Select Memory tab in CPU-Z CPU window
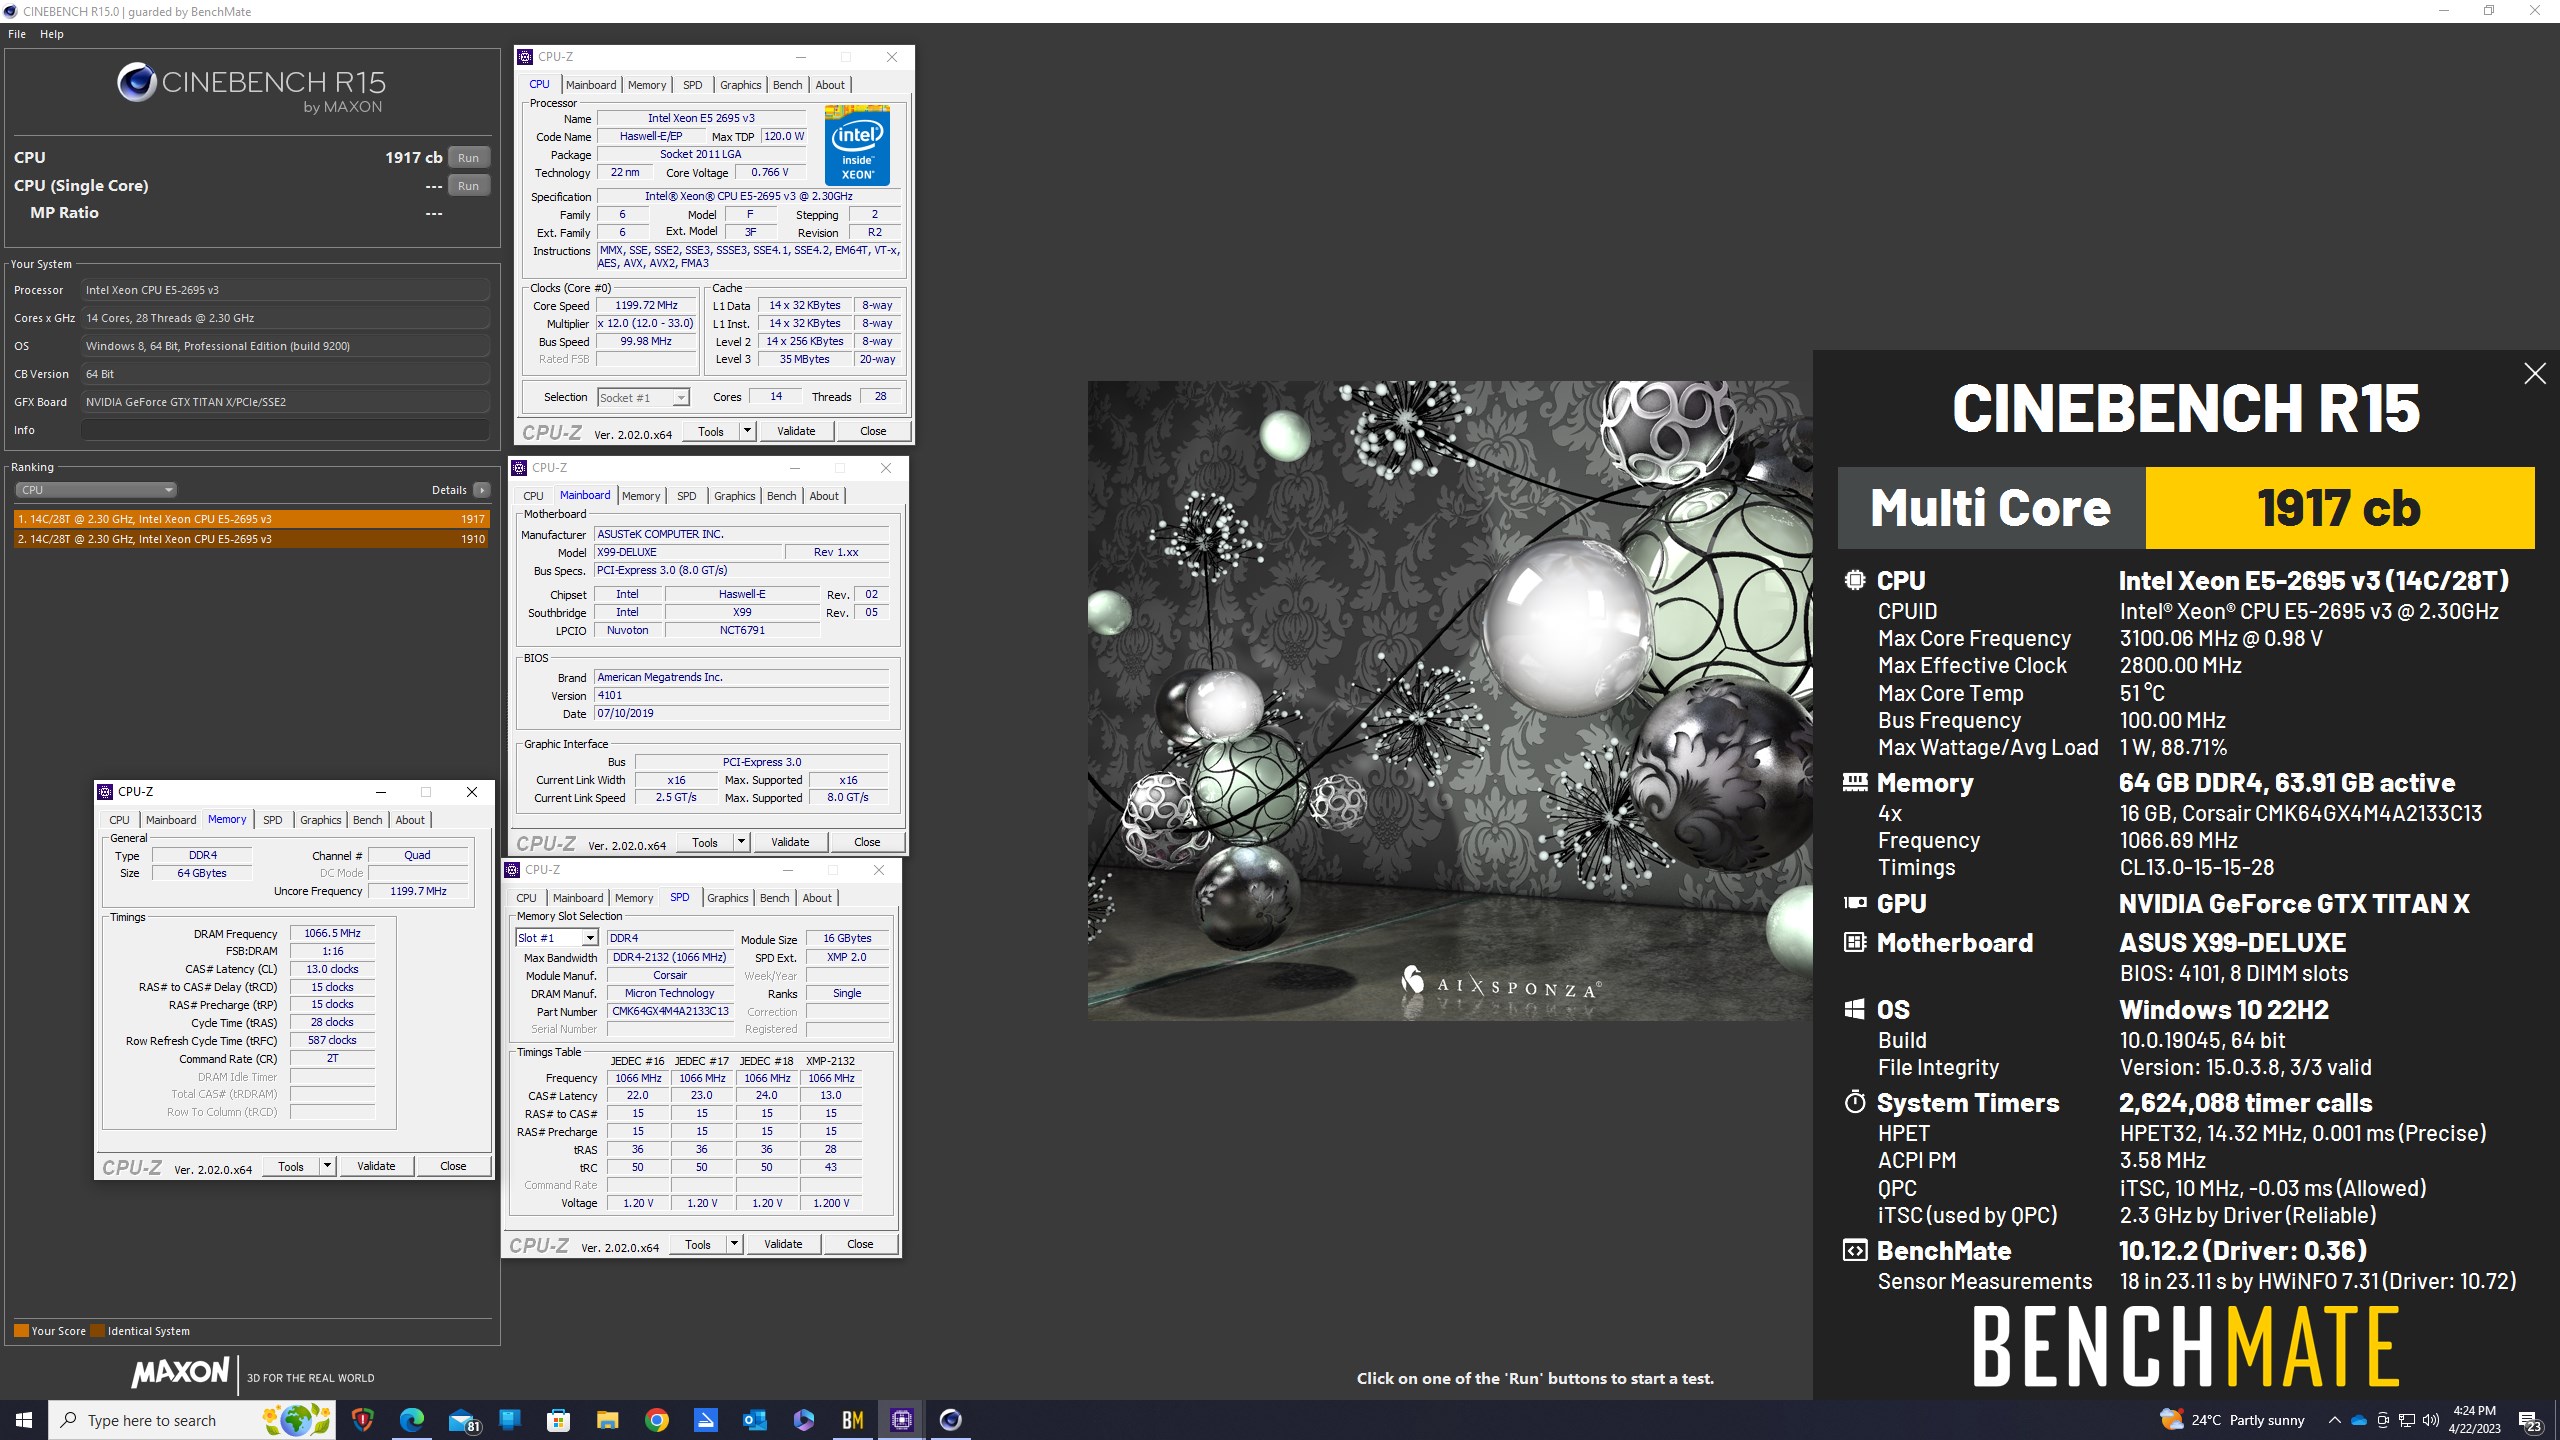 pos(647,85)
